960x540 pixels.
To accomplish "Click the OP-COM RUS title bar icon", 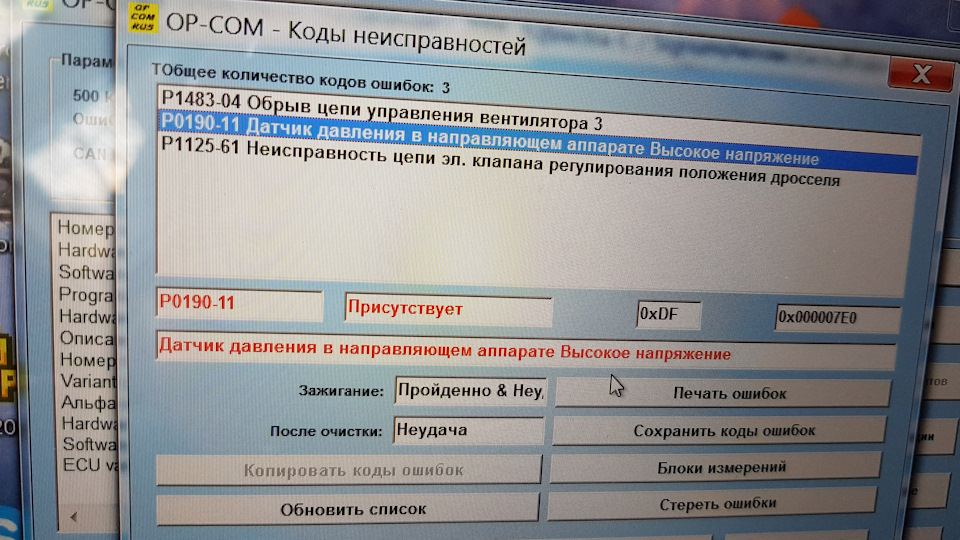I will 143,18.
